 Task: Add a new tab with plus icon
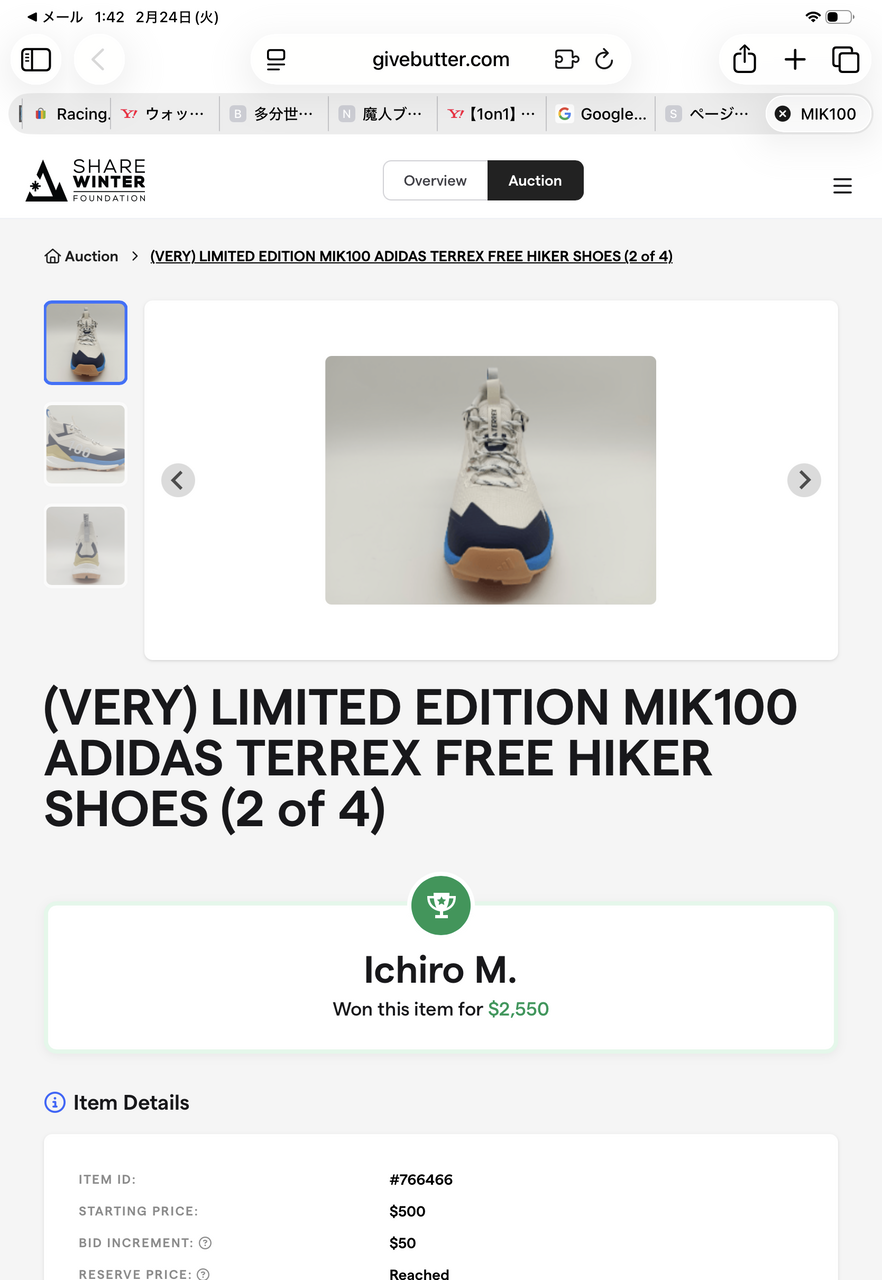(795, 60)
